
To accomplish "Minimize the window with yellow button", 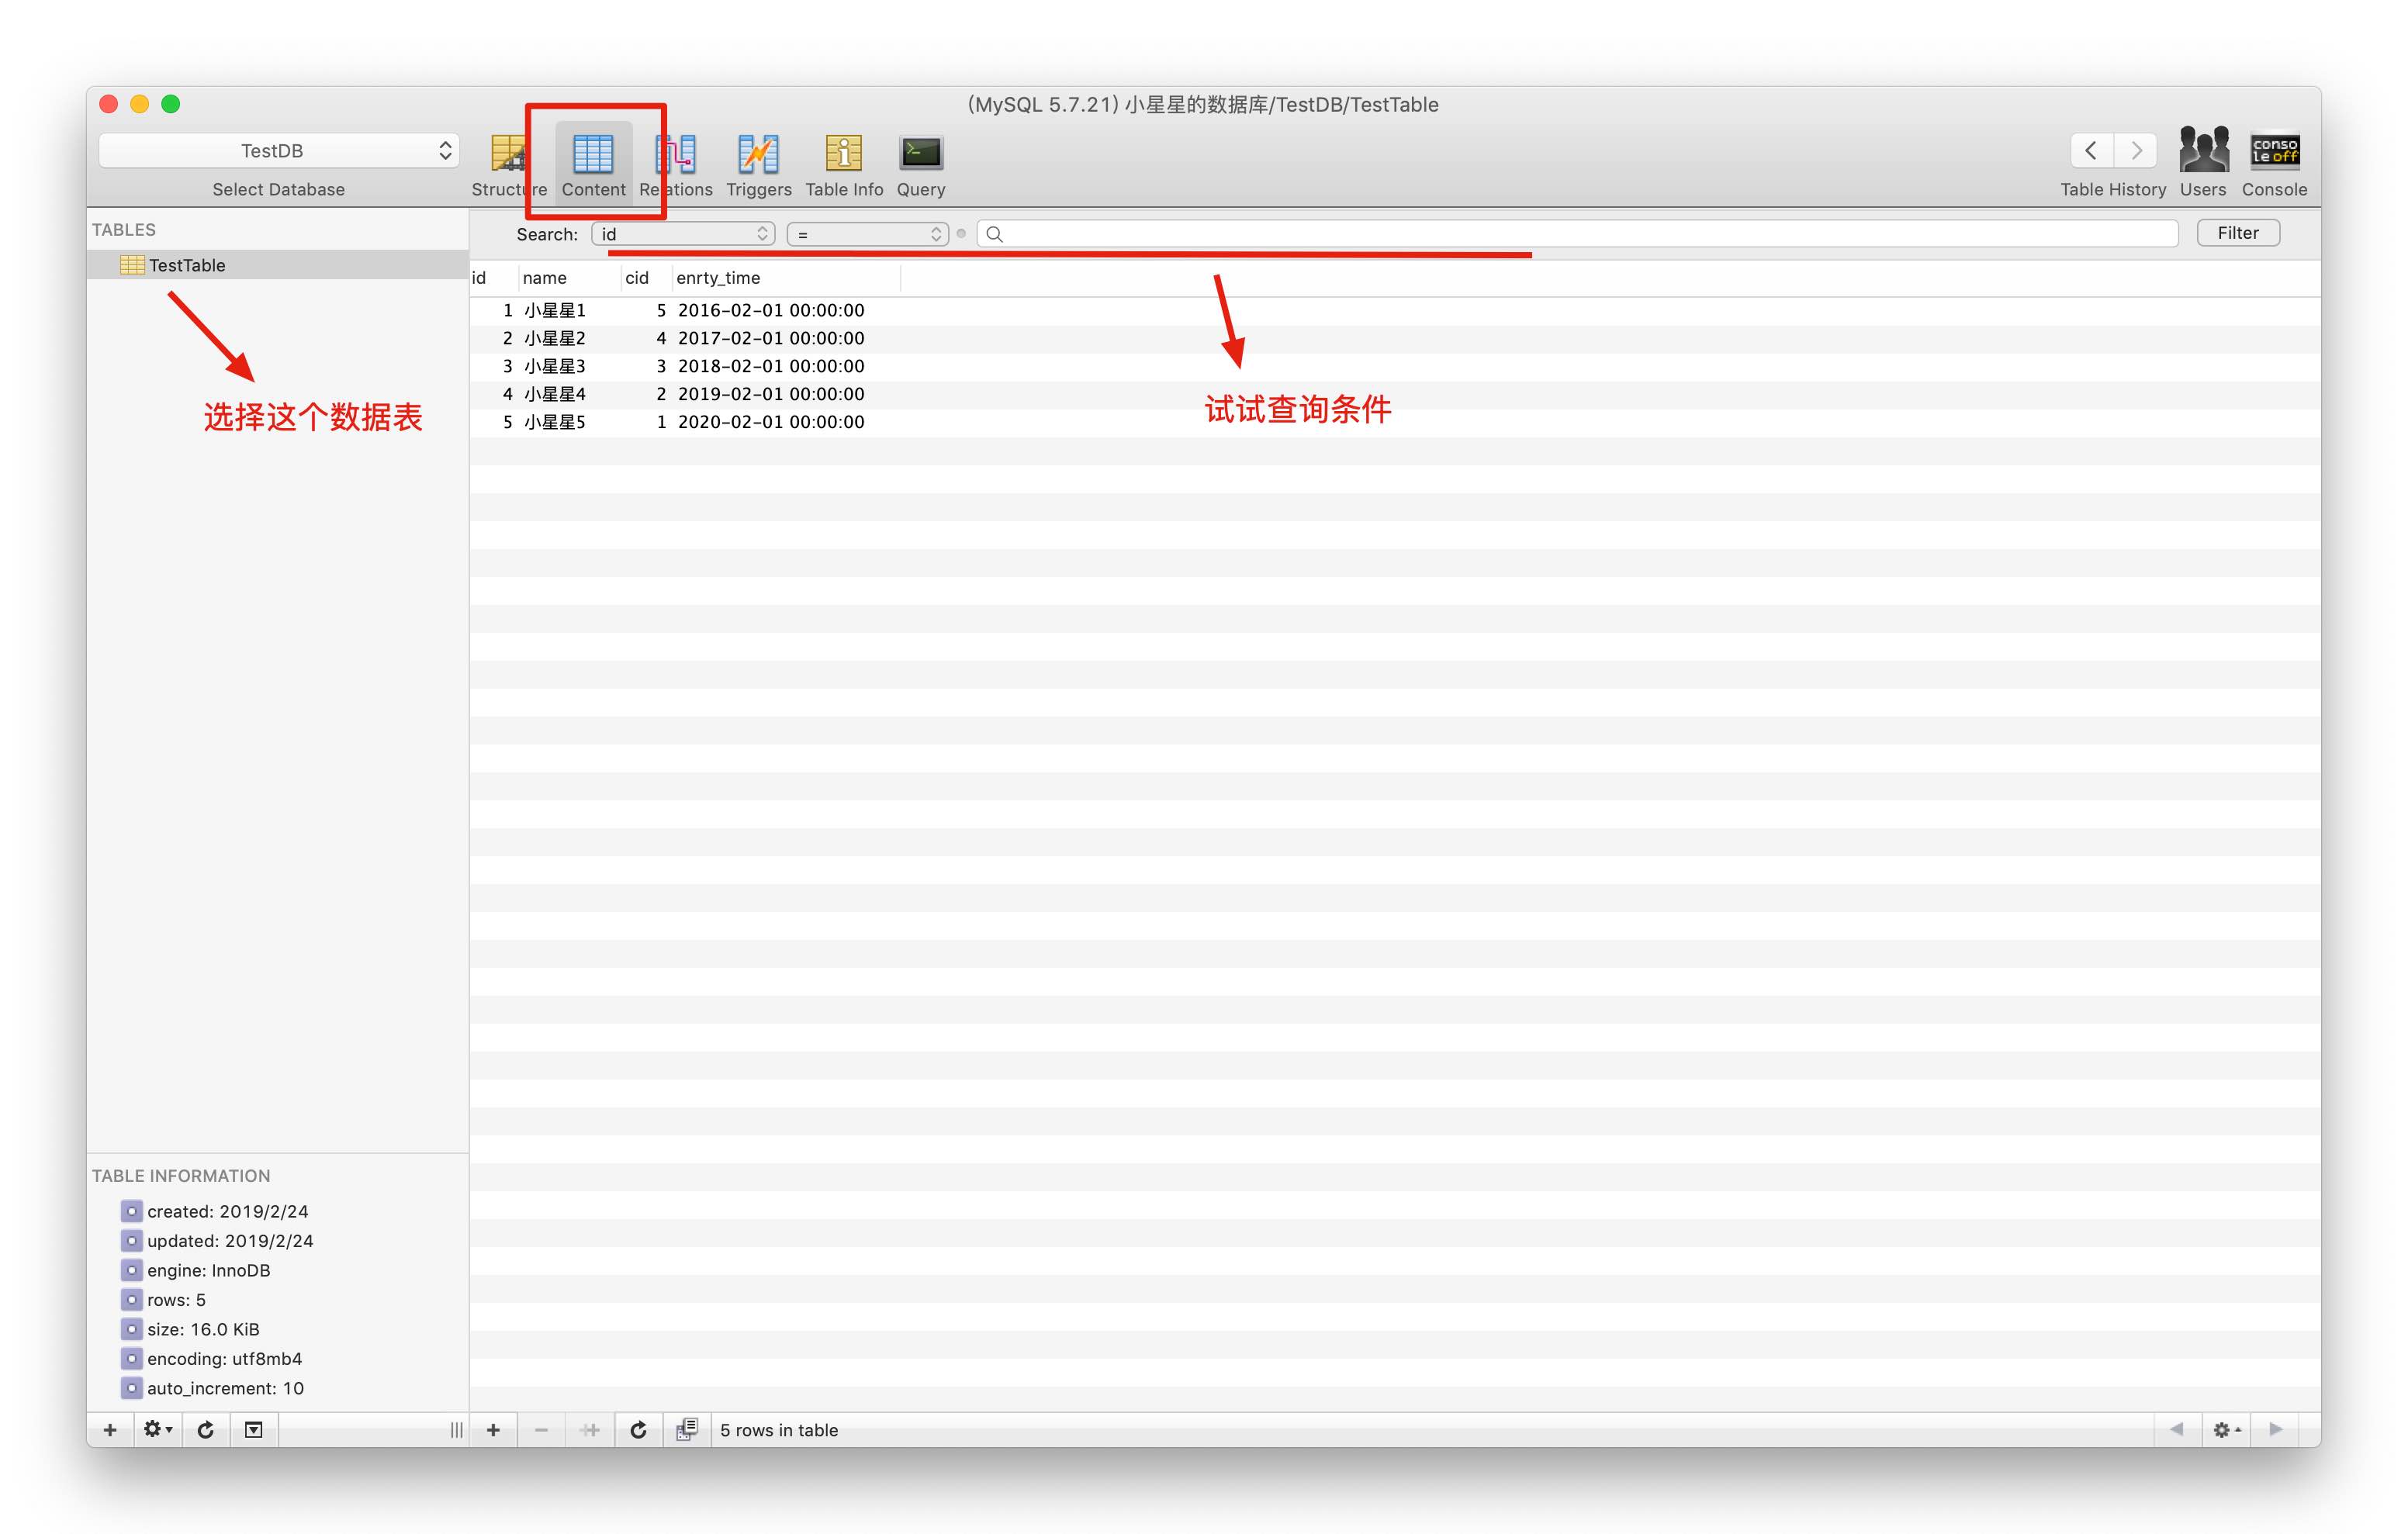I will tap(140, 104).
